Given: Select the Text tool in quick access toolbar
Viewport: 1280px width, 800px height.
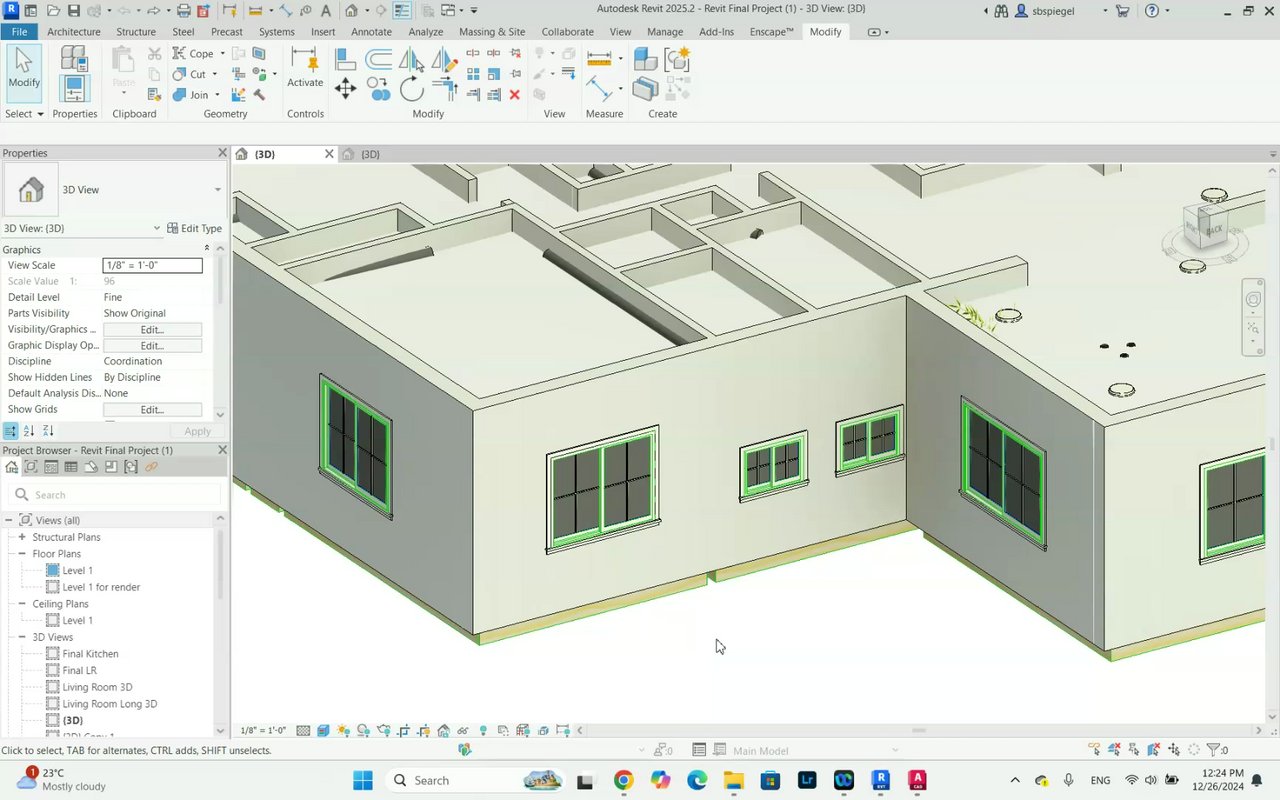Looking at the screenshot, I should point(325,11).
